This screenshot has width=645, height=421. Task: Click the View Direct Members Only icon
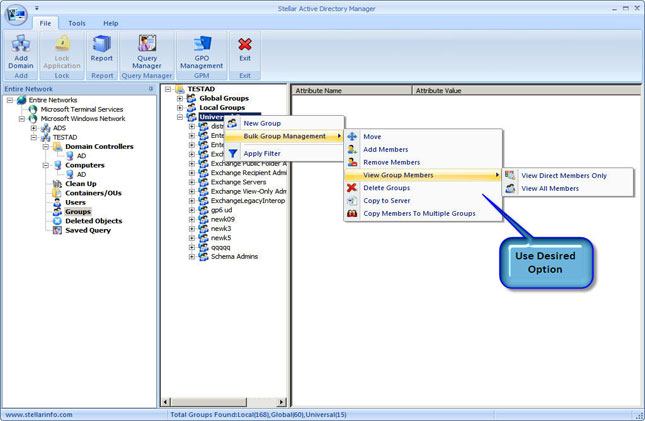(x=510, y=175)
